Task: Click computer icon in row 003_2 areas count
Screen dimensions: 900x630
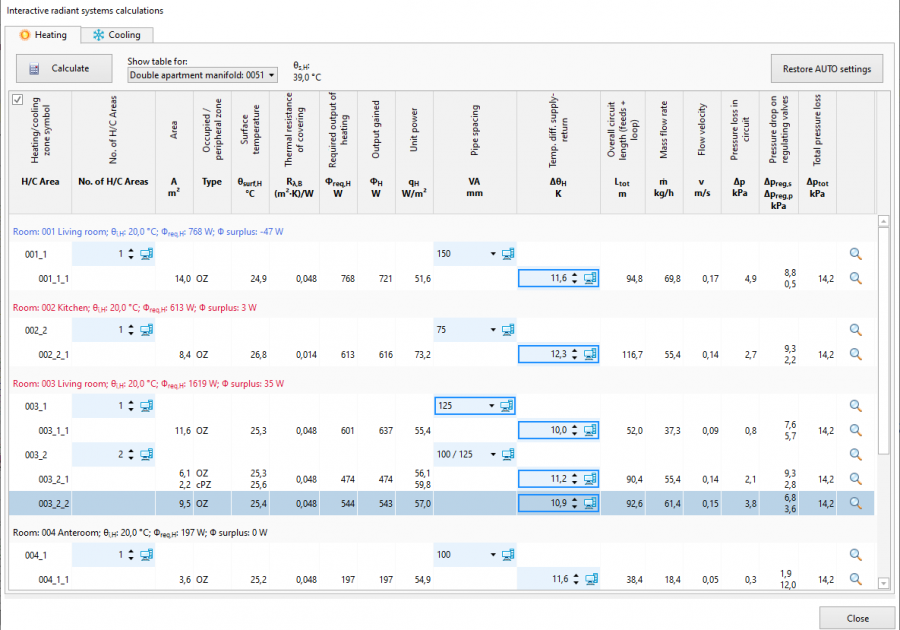Action: coord(146,454)
